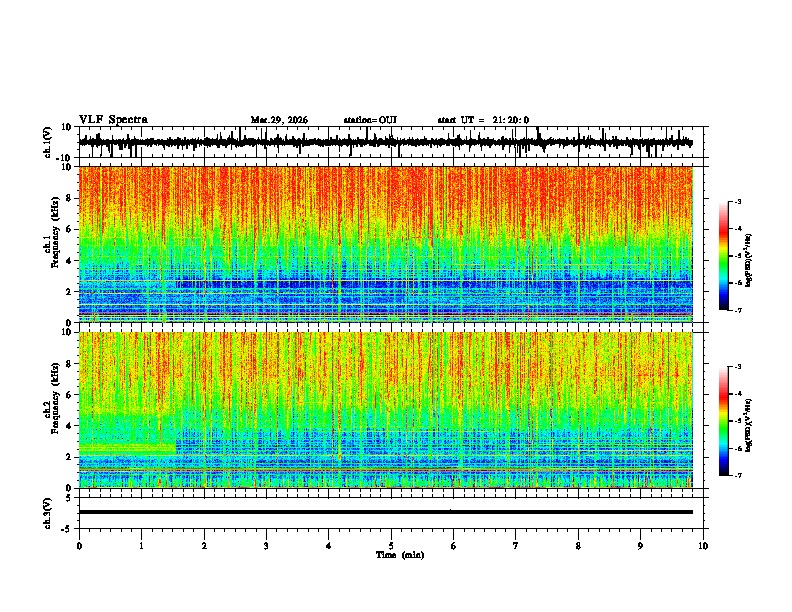Image resolution: width=792 pixels, height=612 pixels.
Task: Click the time axis tick label 5
Action: (x=391, y=546)
